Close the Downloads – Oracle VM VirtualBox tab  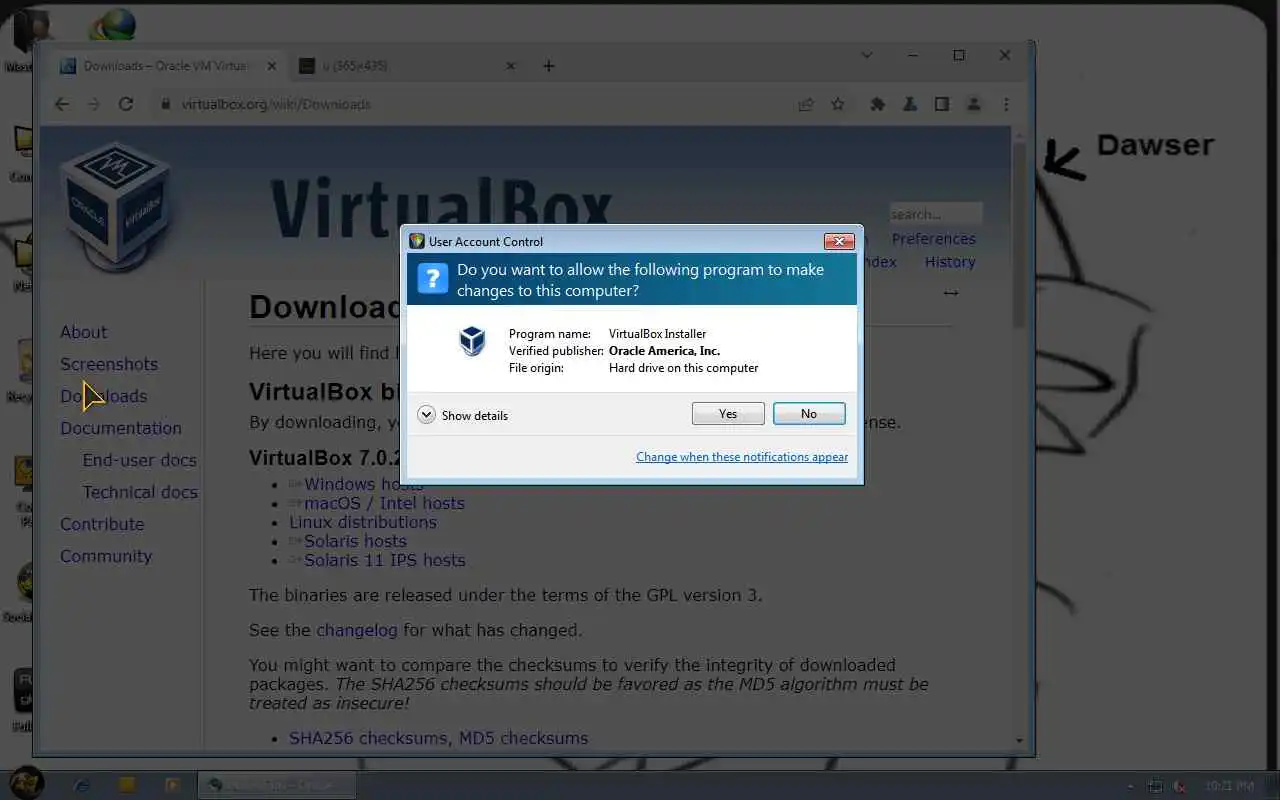pyautogui.click(x=271, y=66)
